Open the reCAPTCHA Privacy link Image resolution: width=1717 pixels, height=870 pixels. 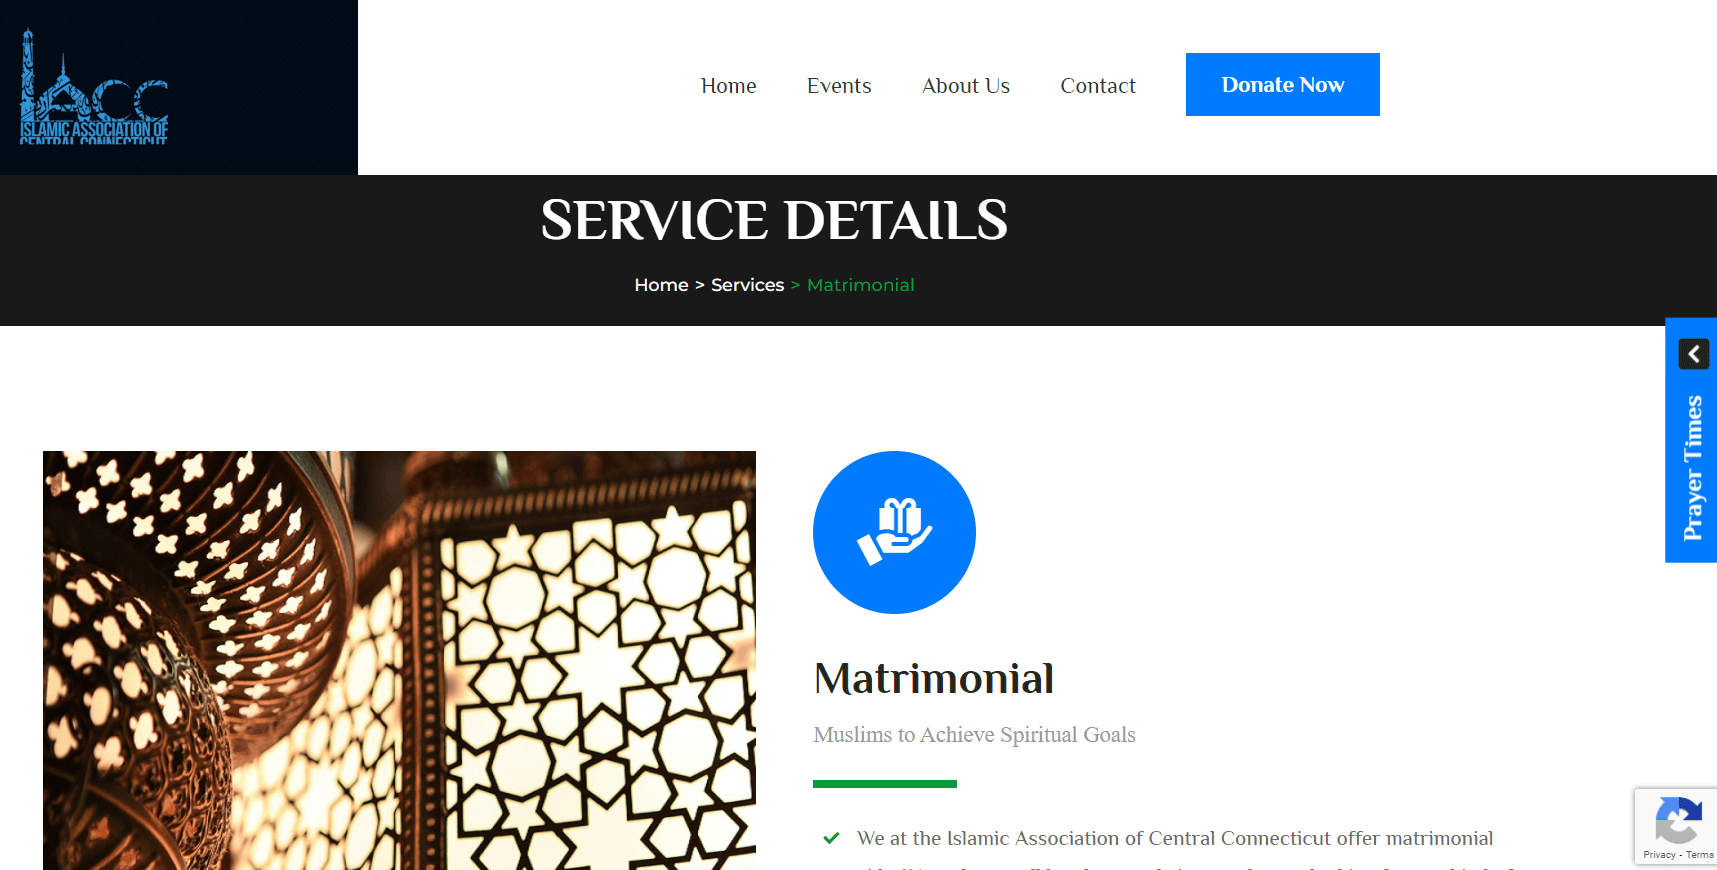pos(1659,855)
